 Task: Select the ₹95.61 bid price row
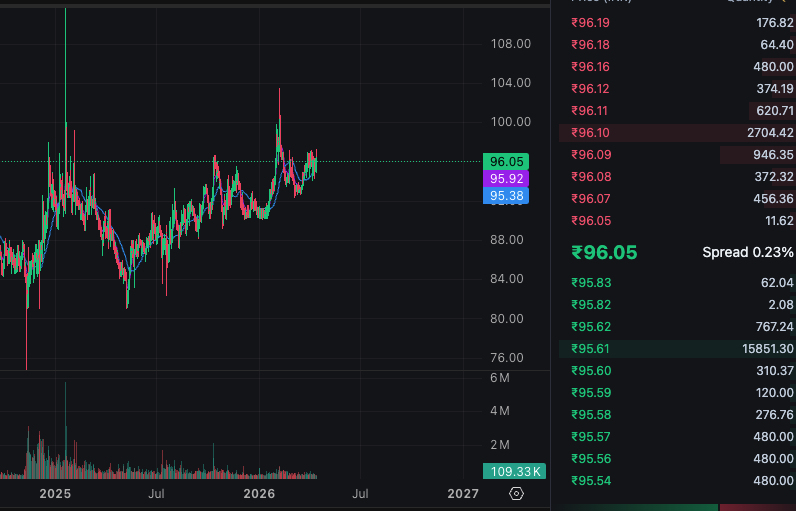tap(677, 349)
